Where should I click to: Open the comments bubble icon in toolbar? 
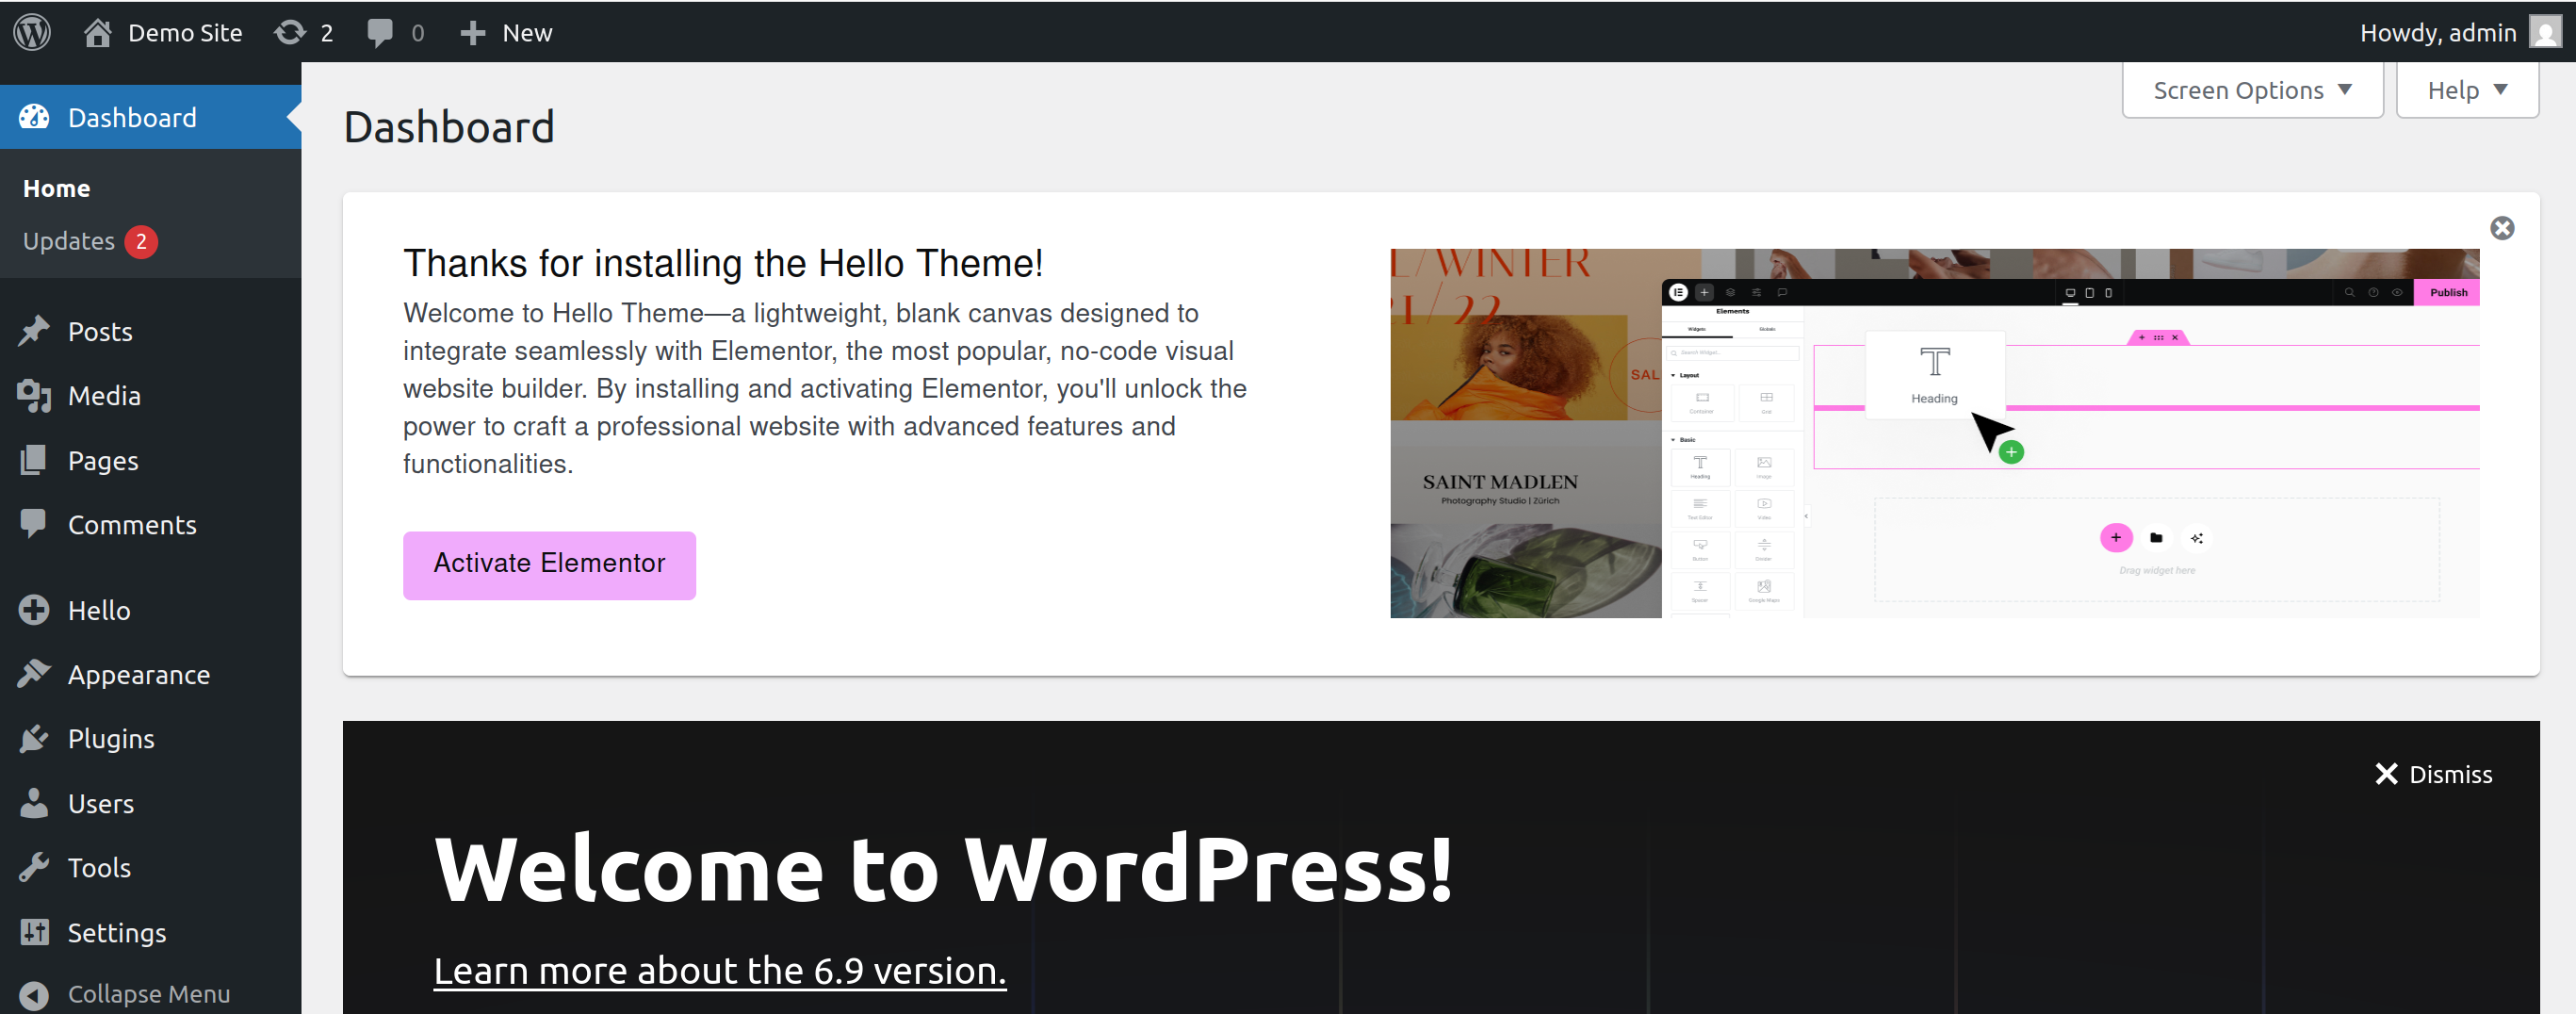[x=380, y=32]
